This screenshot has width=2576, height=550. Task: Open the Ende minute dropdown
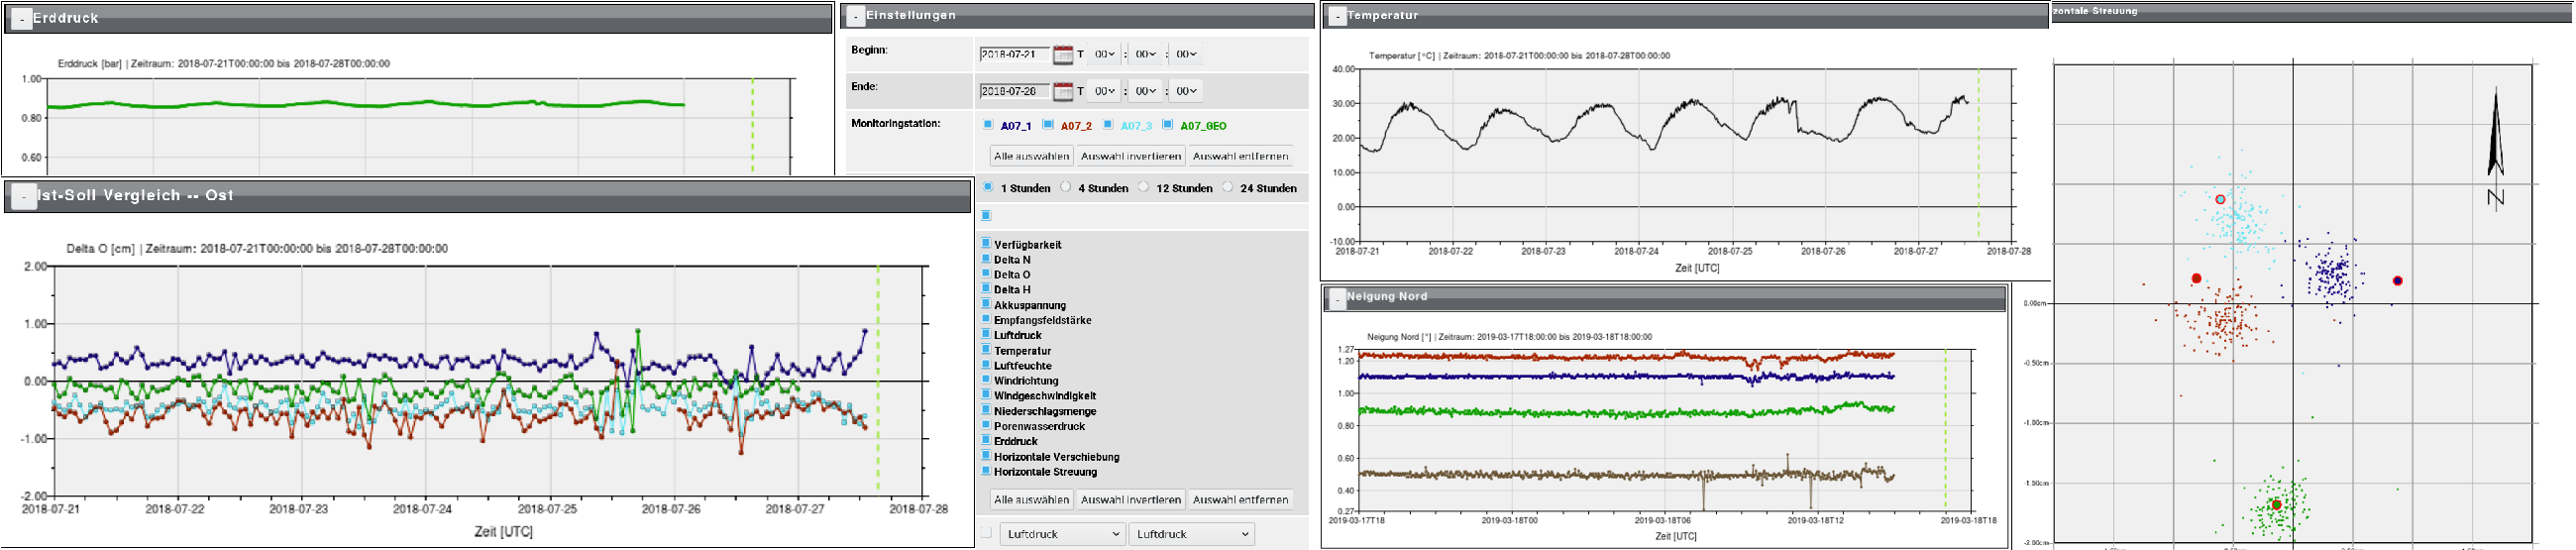(1145, 91)
